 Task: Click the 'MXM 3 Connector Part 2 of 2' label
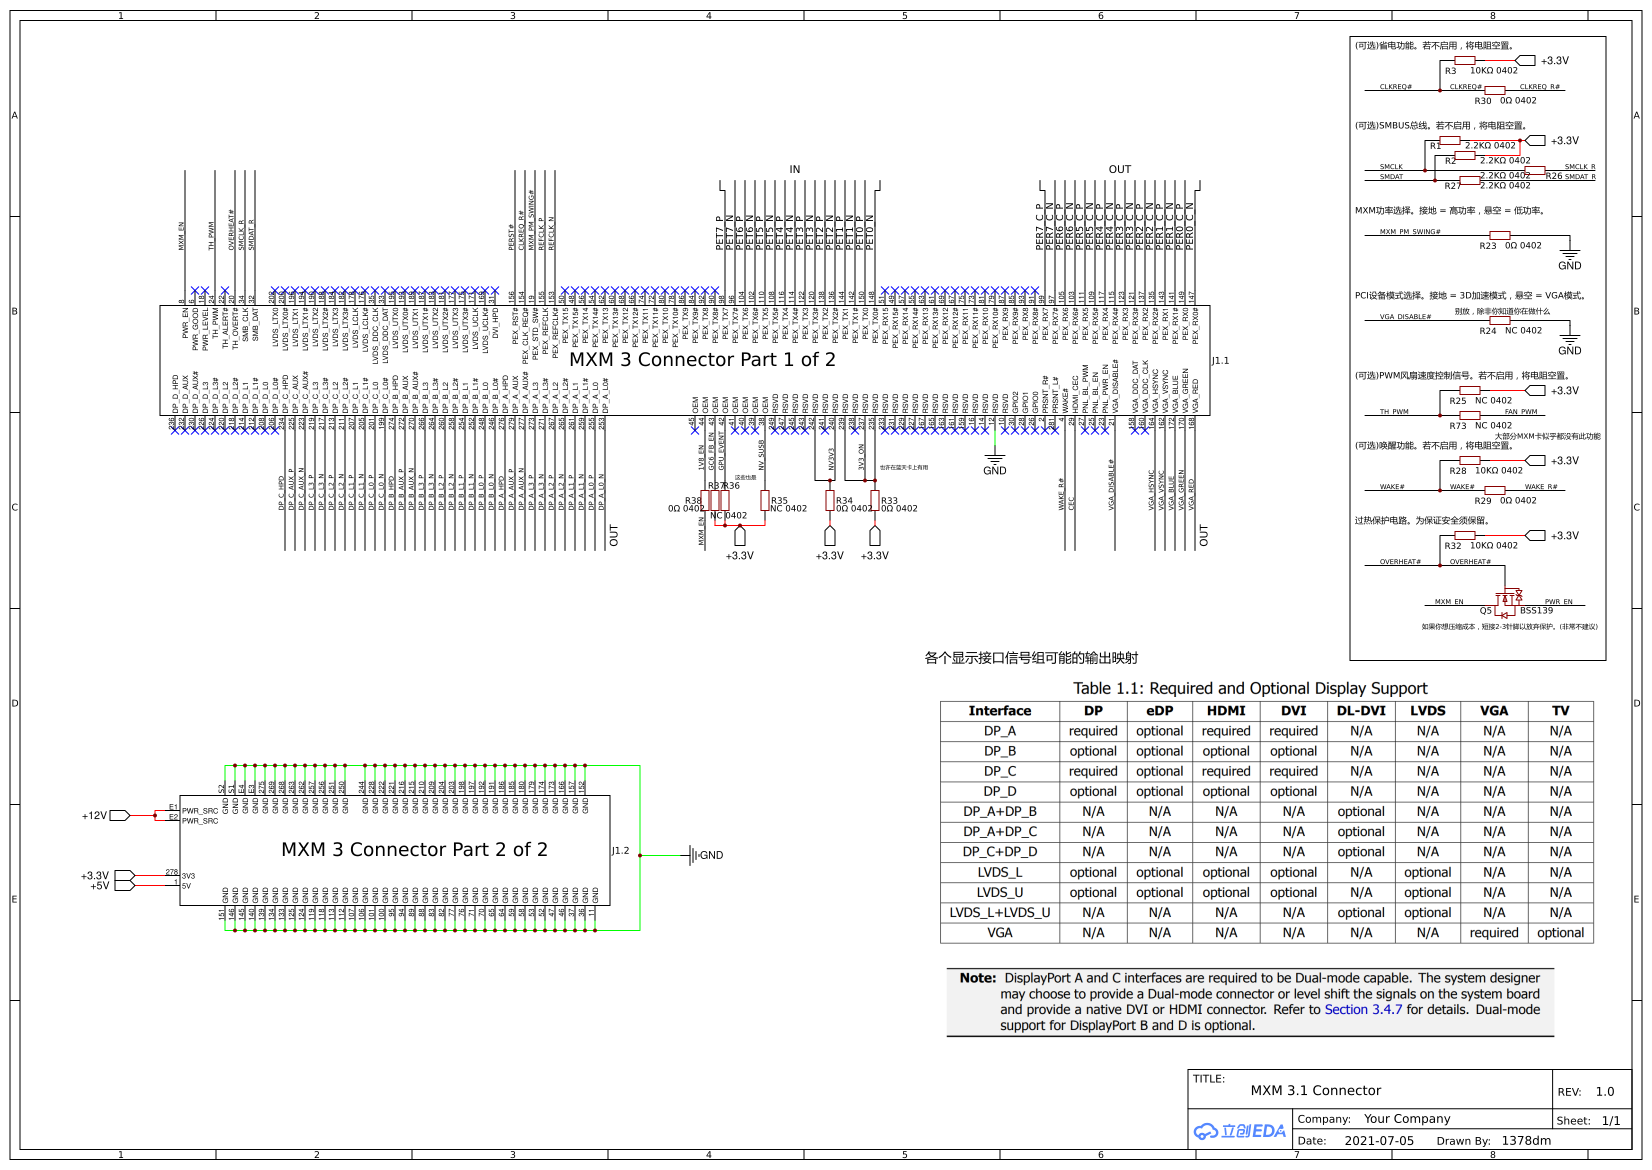click(x=414, y=850)
